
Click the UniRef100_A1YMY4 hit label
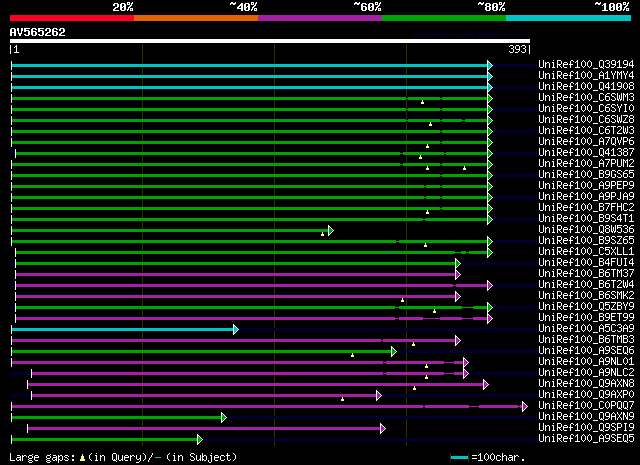pyautogui.click(x=586, y=76)
